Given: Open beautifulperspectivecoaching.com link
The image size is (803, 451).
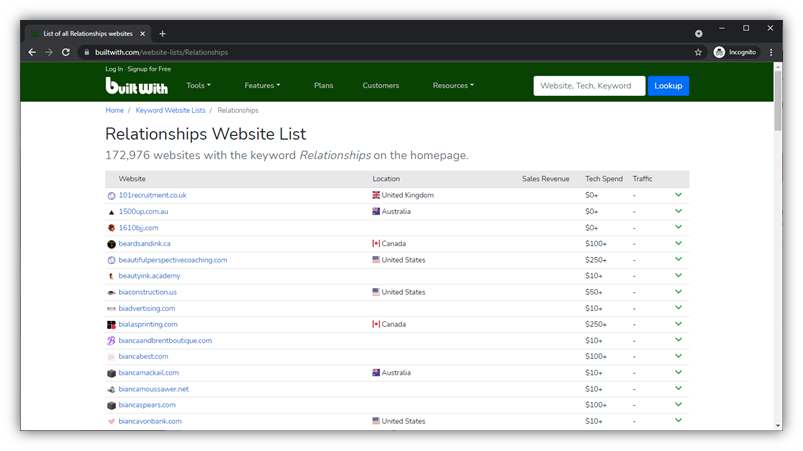Looking at the screenshot, I should pos(173,260).
